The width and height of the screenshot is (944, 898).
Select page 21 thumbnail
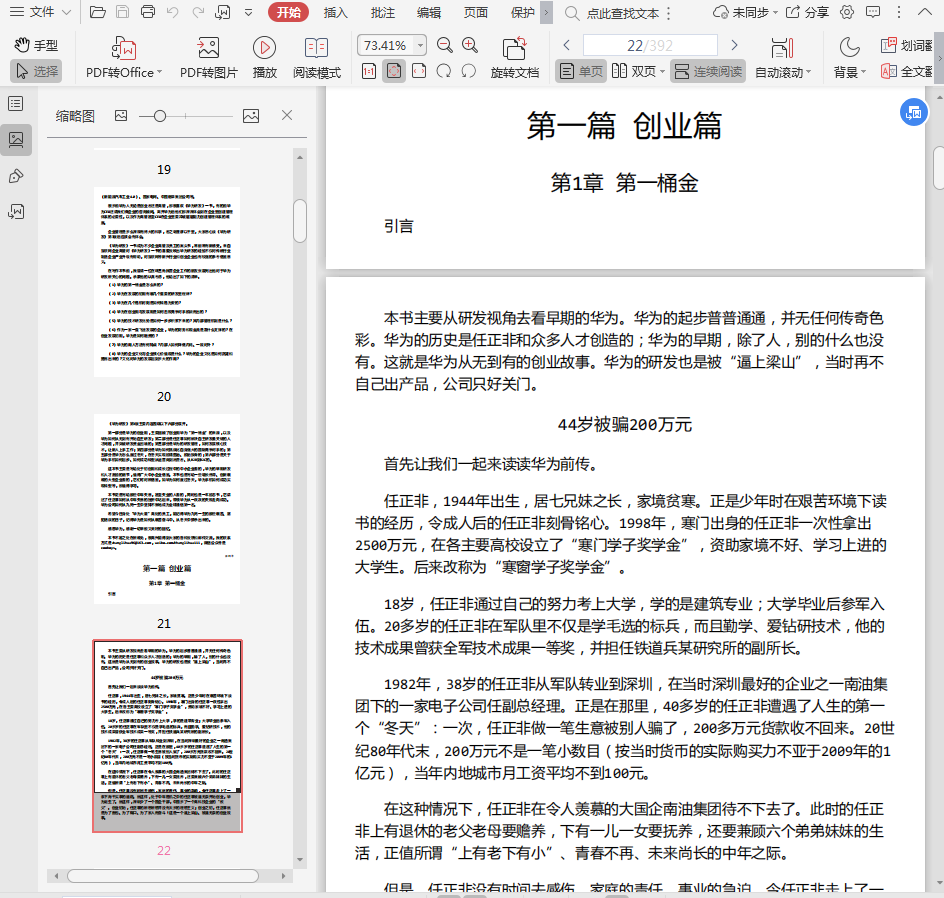pos(167,509)
